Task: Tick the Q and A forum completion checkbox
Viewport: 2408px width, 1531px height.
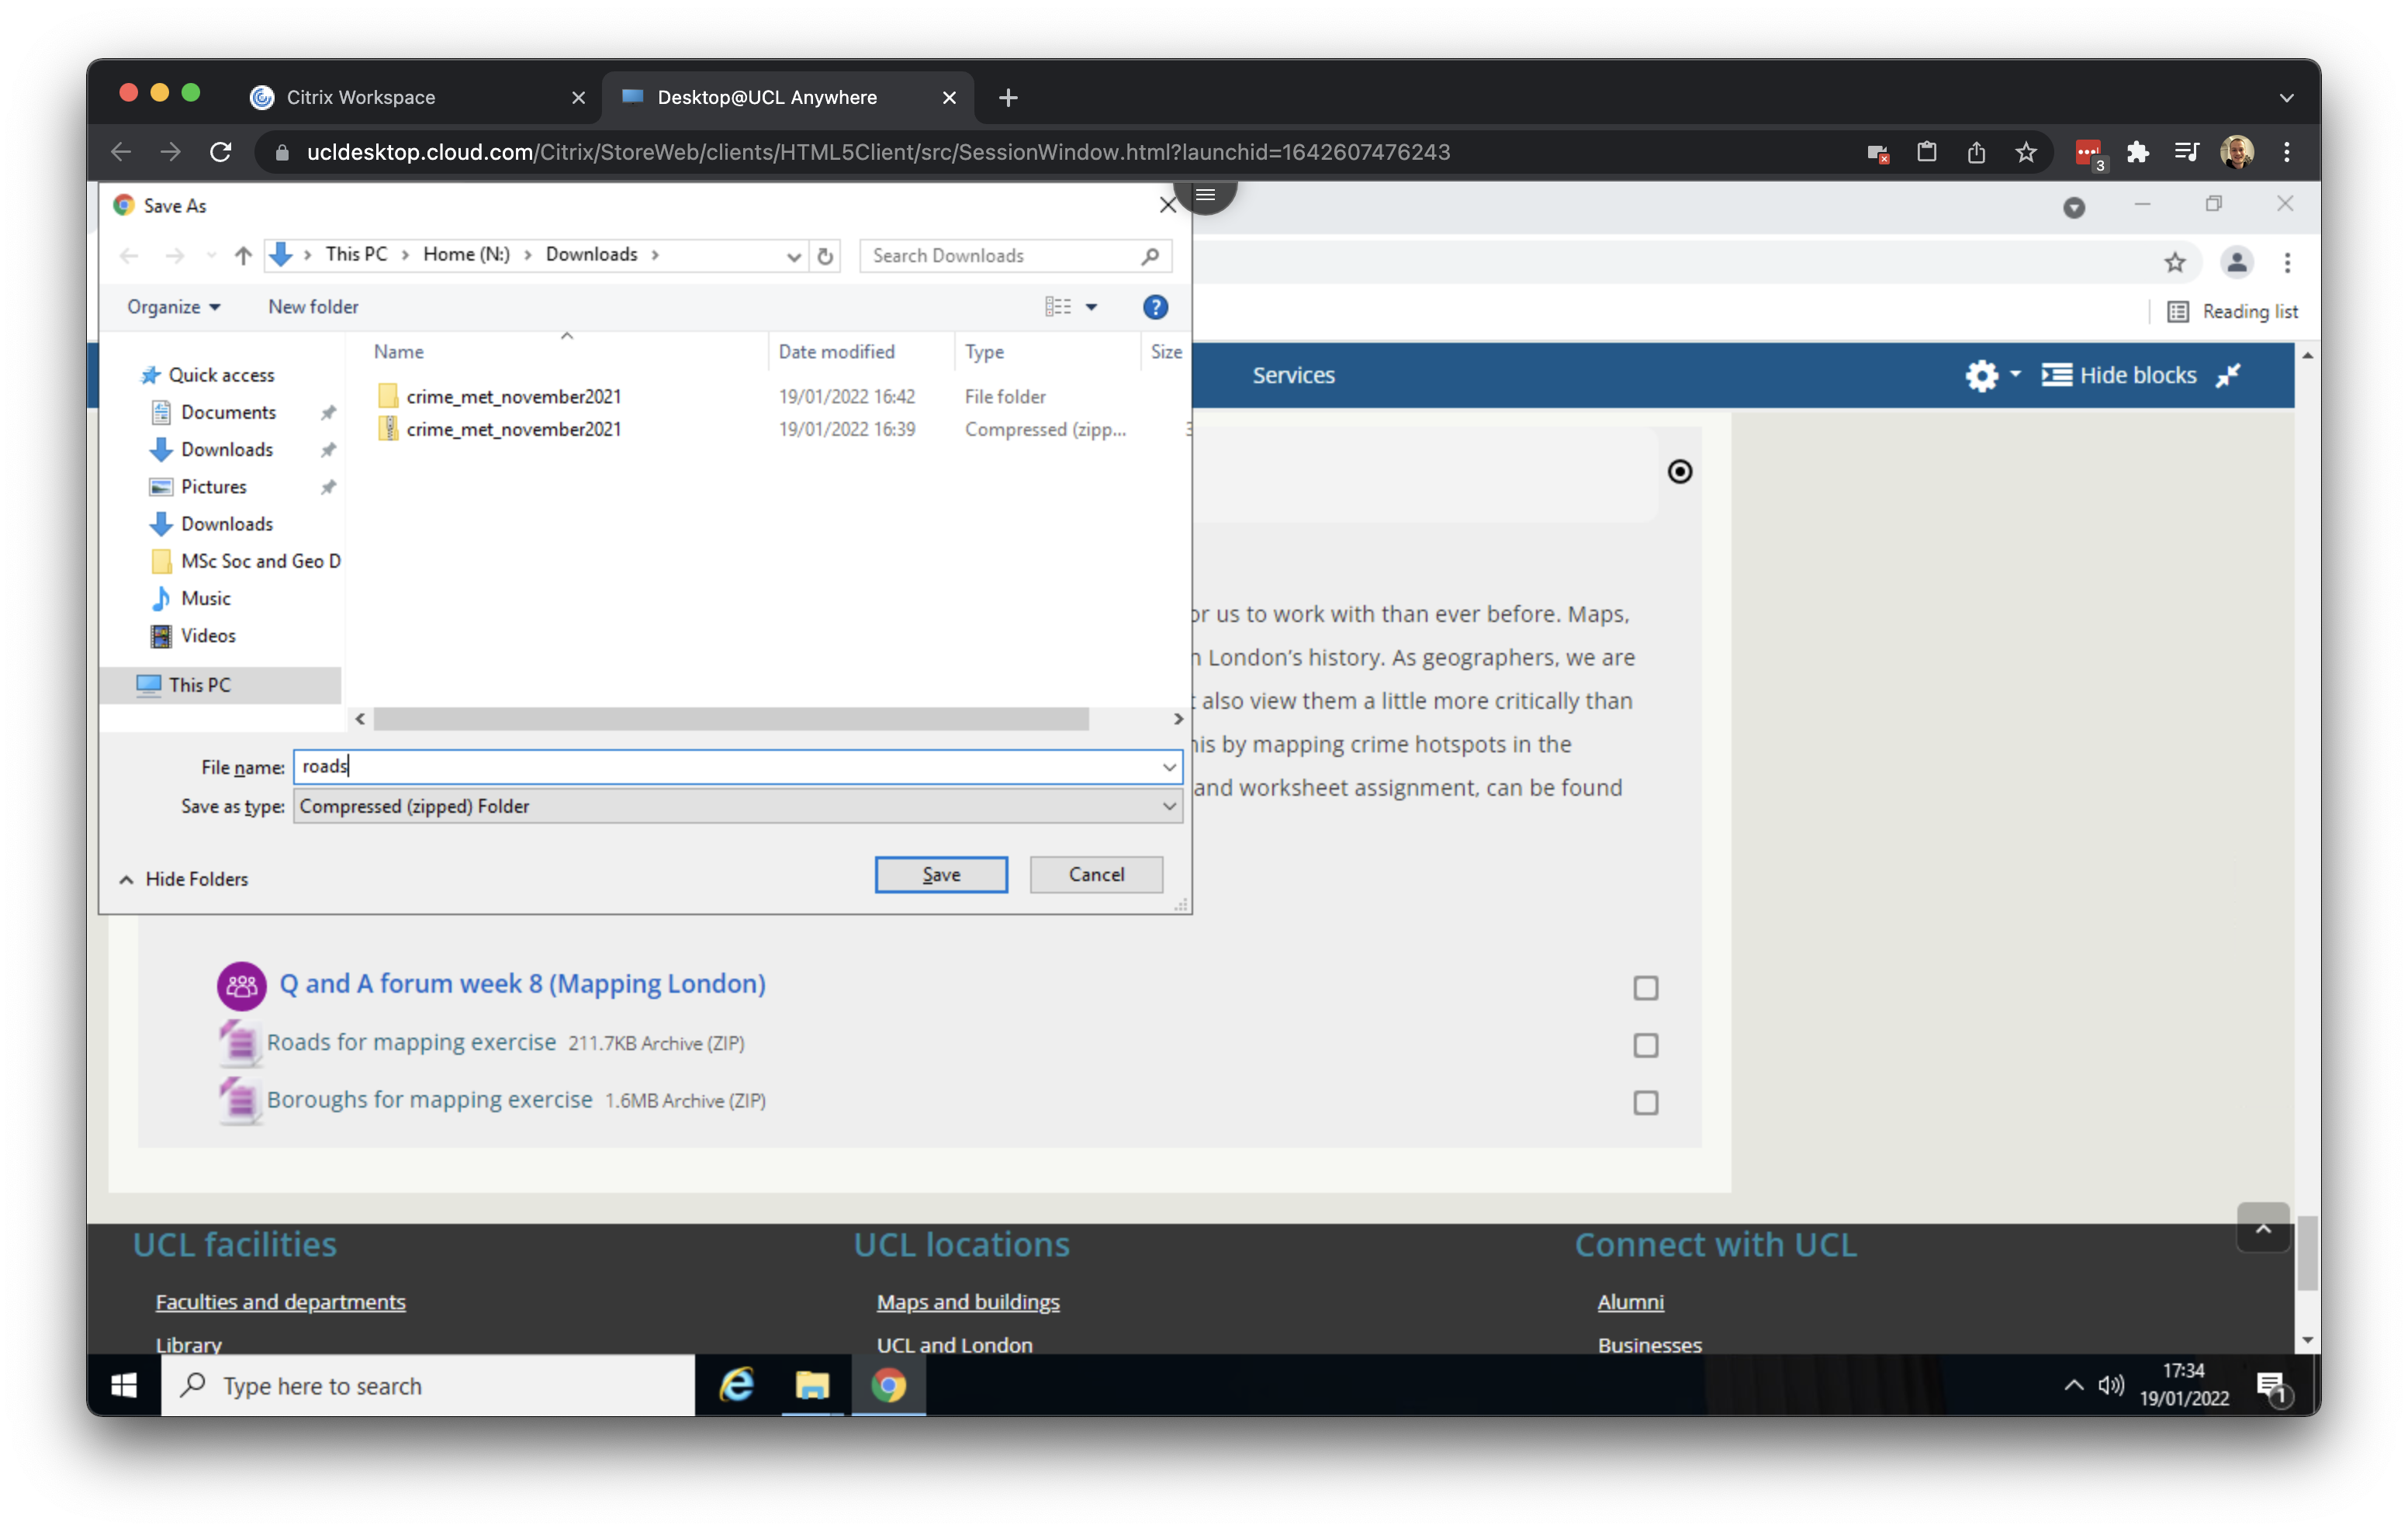Action: coord(1645,988)
